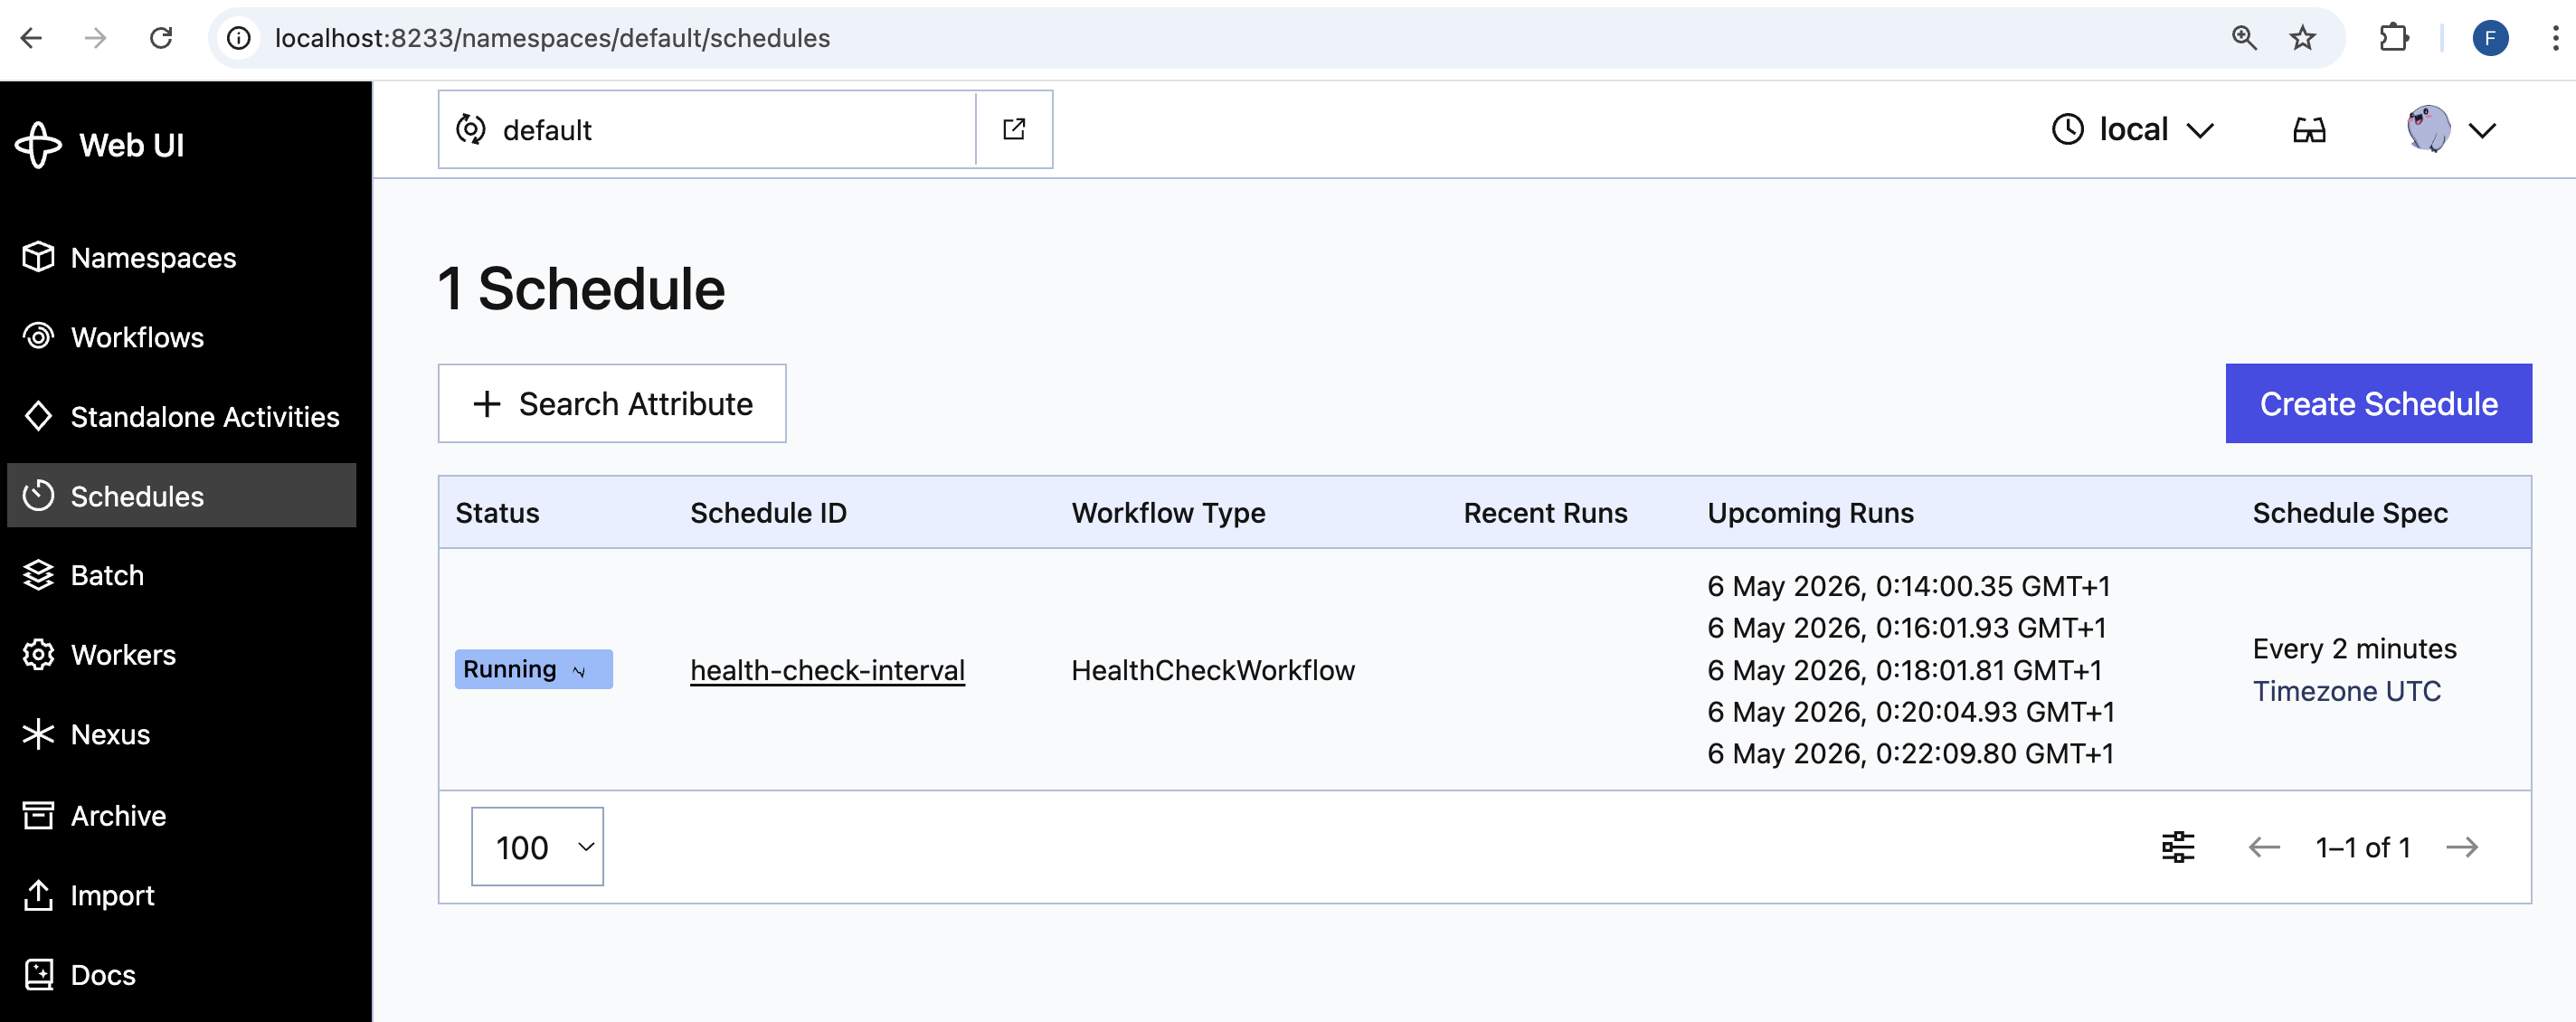Open the browser extensions puzzle icon
Screen dimensions: 2576x1022
tap(2393, 38)
